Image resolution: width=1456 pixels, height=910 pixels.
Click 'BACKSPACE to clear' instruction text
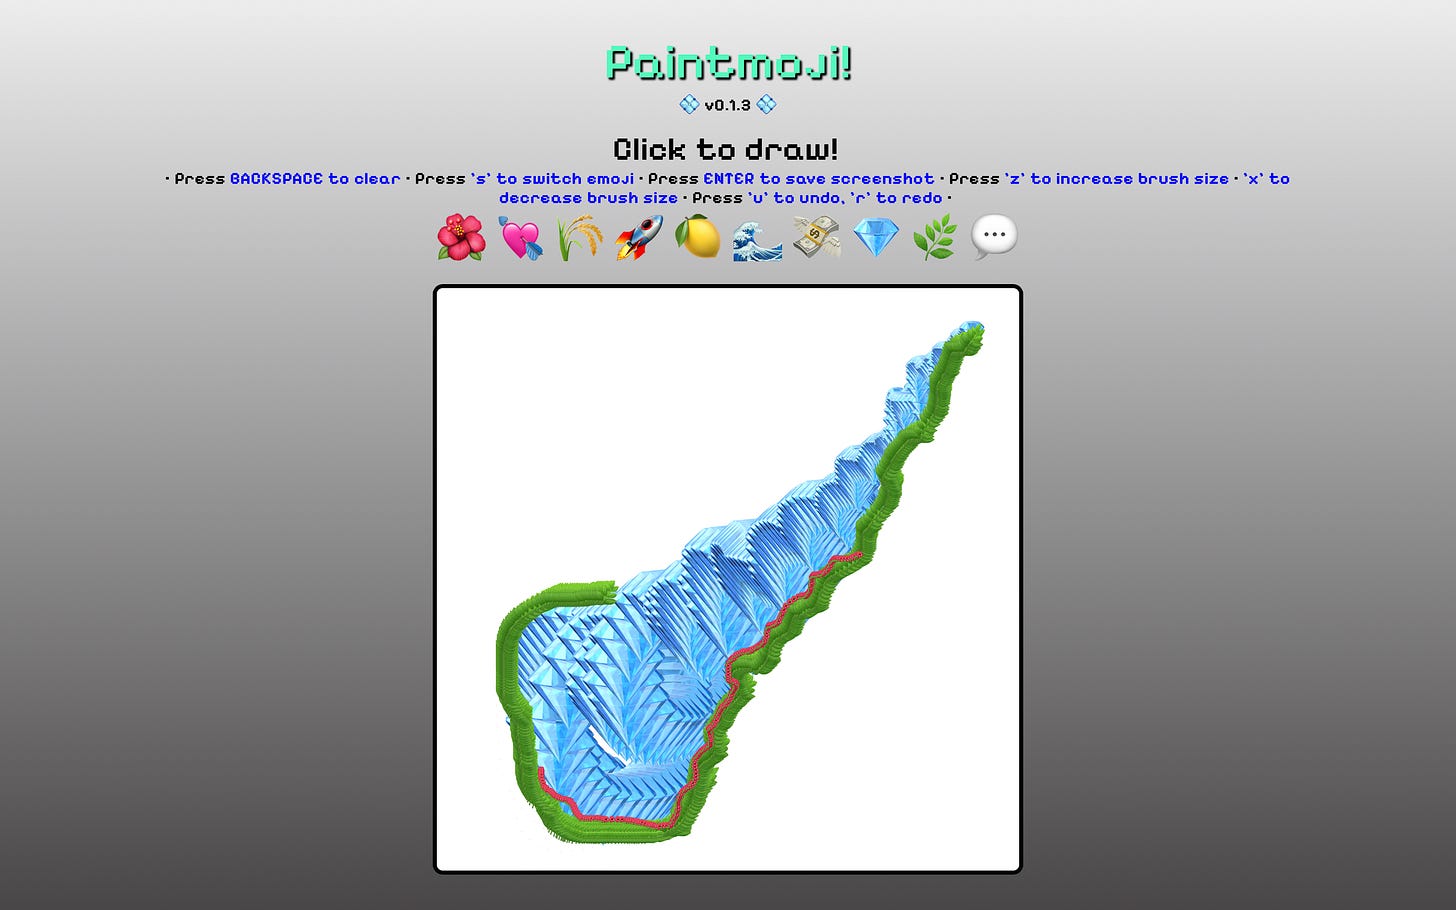(x=315, y=179)
